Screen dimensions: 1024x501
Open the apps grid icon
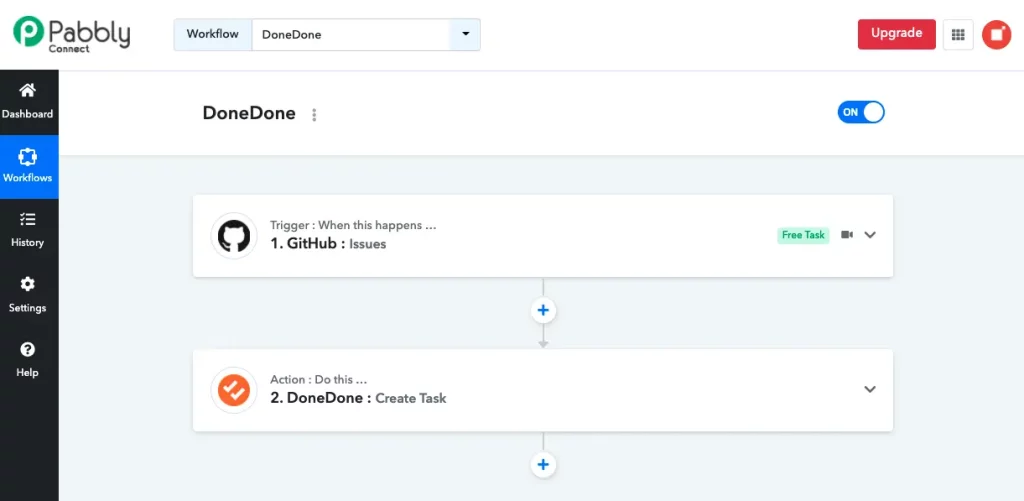pyautogui.click(x=958, y=35)
